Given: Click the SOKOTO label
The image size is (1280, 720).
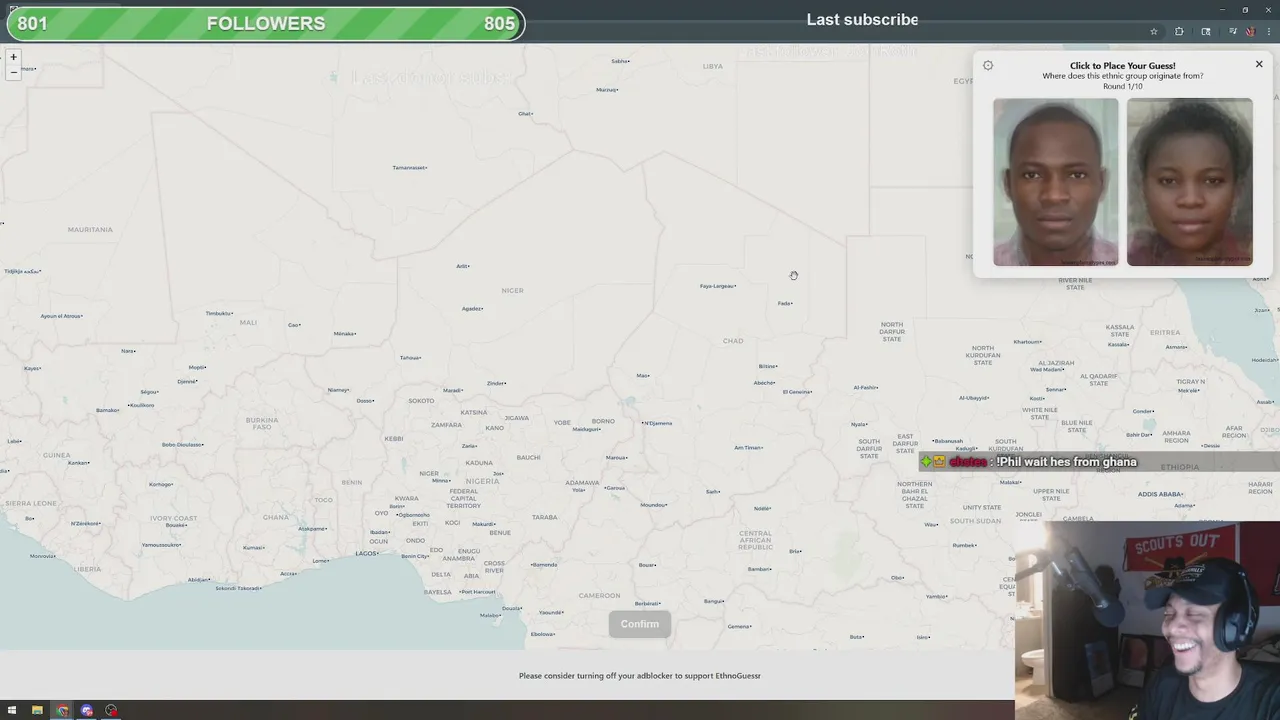Looking at the screenshot, I should tap(421, 401).
